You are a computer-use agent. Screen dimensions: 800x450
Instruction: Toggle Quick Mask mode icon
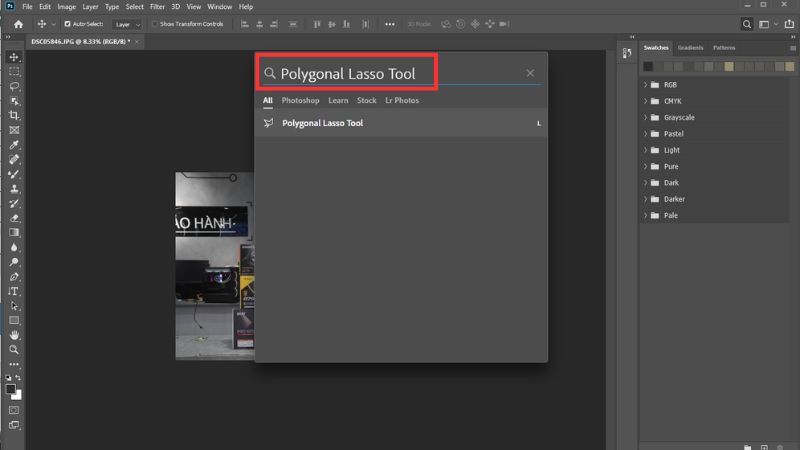14,410
